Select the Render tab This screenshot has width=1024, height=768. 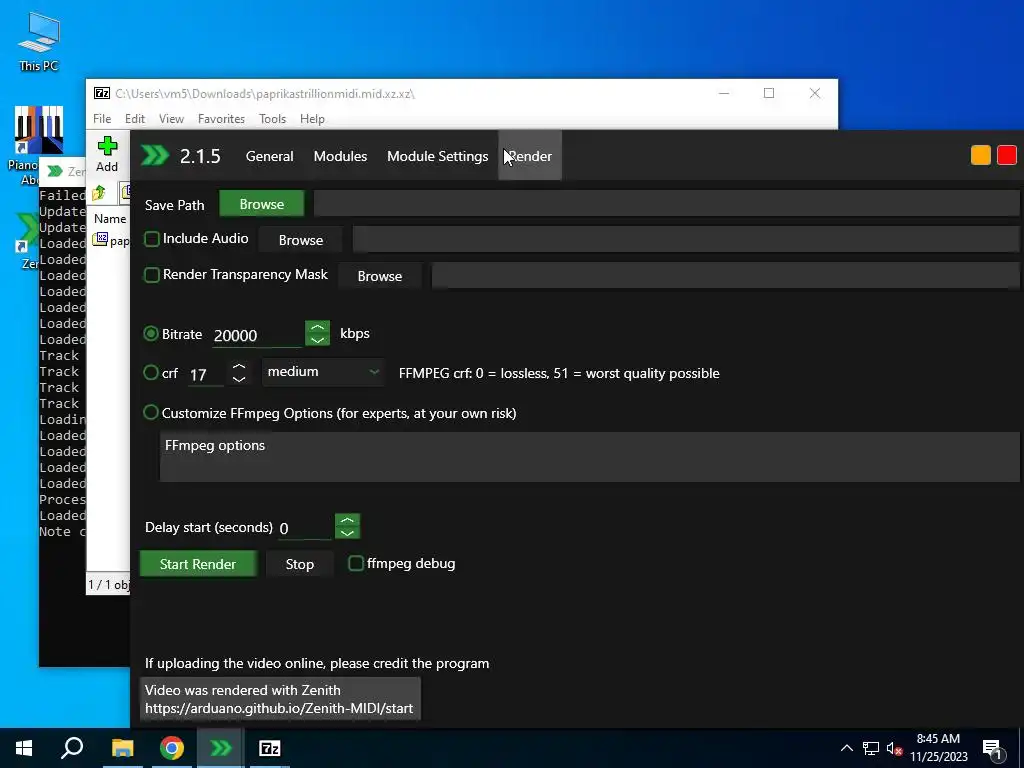(x=530, y=156)
